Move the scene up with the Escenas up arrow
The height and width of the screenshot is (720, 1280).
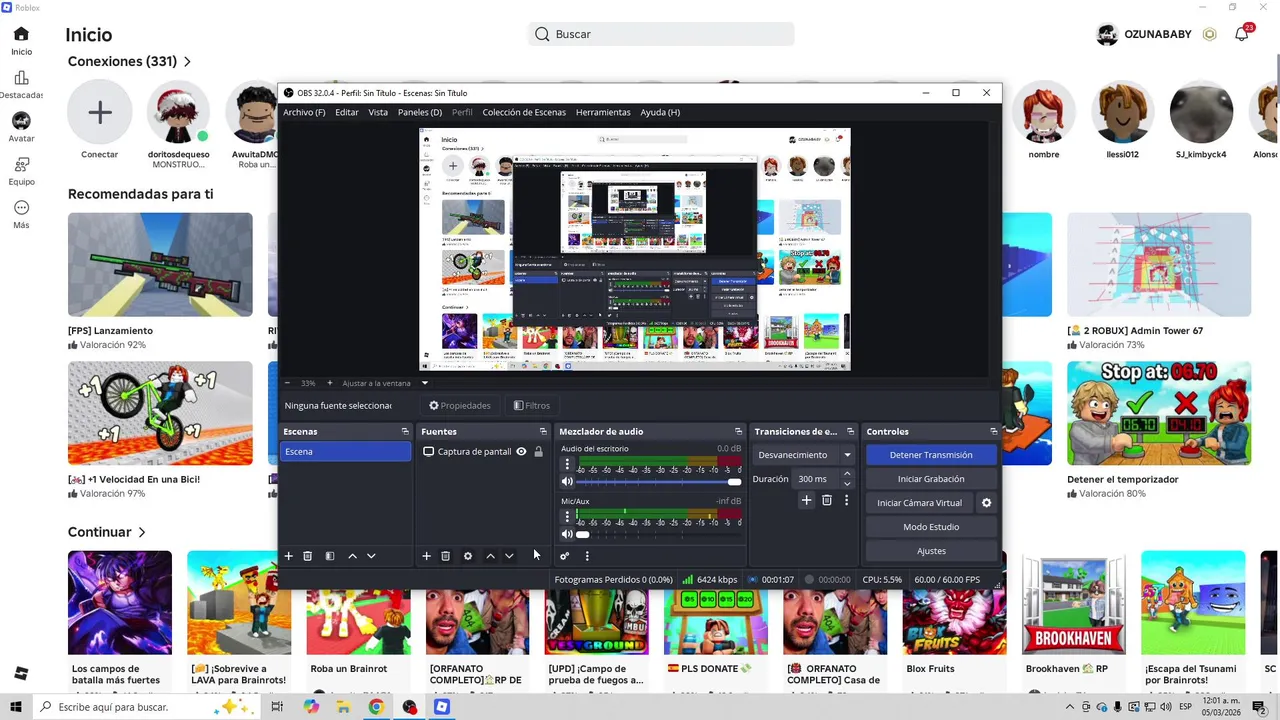(352, 556)
